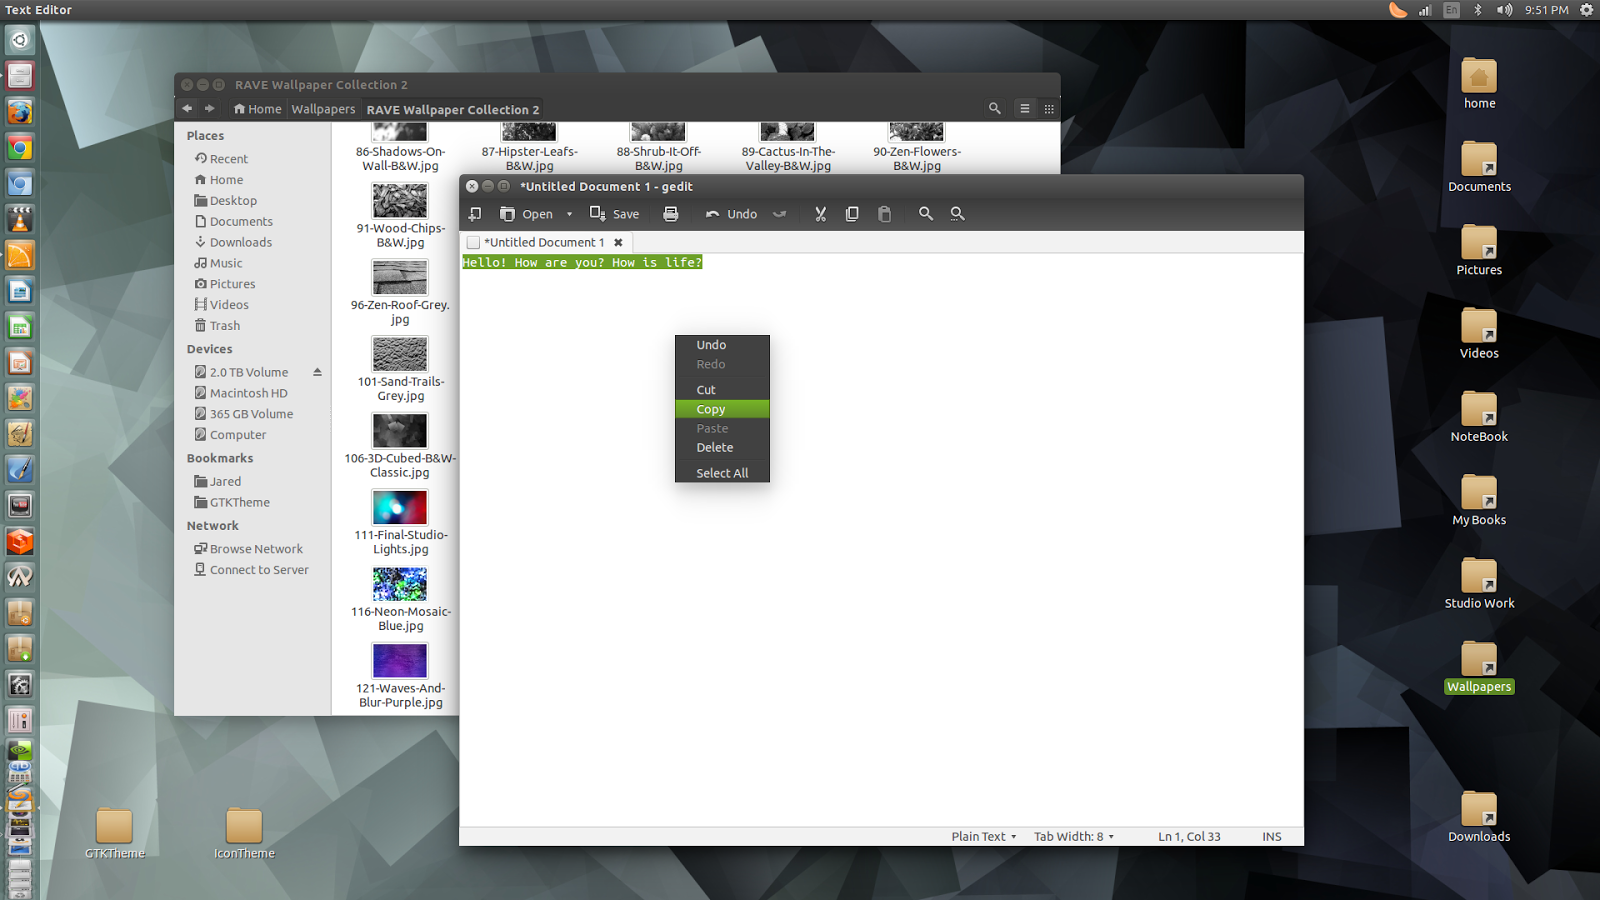Click the Open button in gedit toolbar

click(x=526, y=214)
